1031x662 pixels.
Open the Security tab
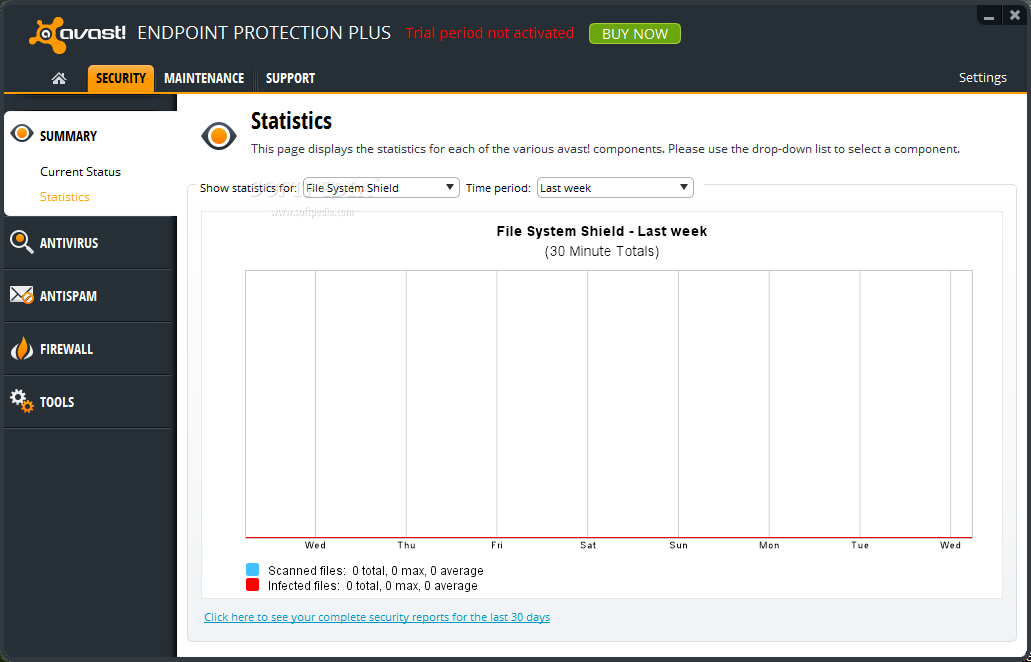(121, 78)
